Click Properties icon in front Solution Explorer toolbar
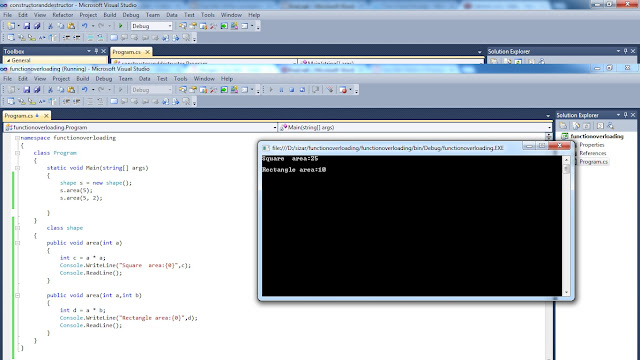The width and height of the screenshot is (640, 360). pos(564,126)
